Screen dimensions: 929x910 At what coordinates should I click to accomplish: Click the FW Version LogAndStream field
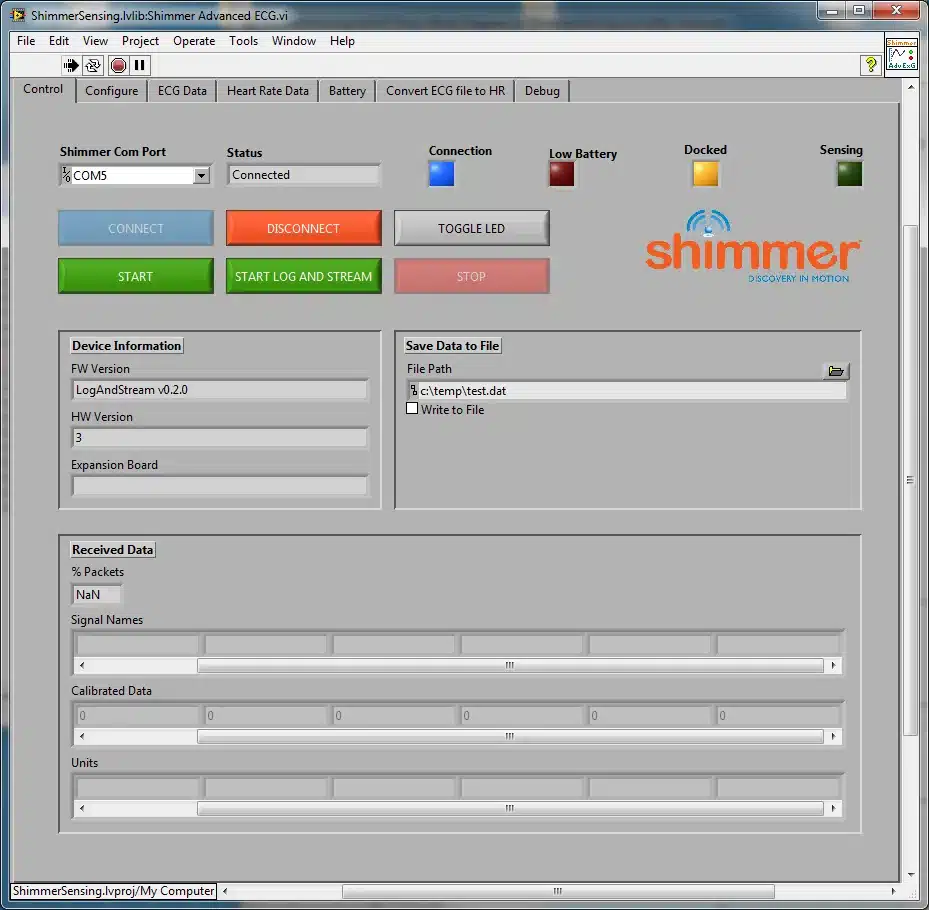tap(220, 390)
